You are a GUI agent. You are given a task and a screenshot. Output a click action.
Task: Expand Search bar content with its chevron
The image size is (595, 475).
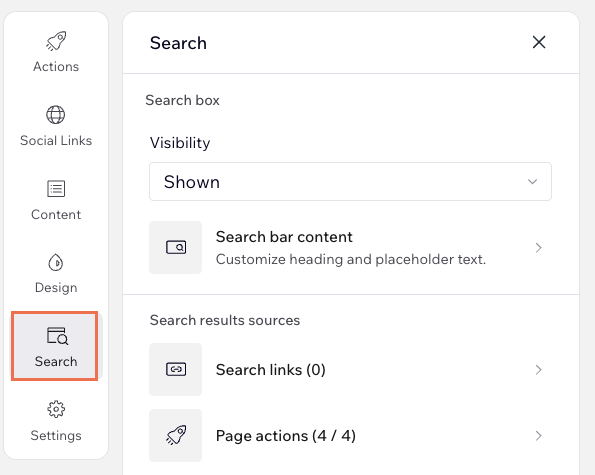pyautogui.click(x=538, y=248)
